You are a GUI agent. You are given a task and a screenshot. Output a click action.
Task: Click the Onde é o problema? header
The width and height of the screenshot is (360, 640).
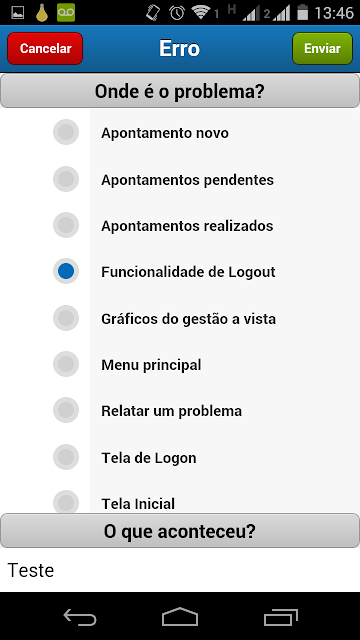click(180, 91)
